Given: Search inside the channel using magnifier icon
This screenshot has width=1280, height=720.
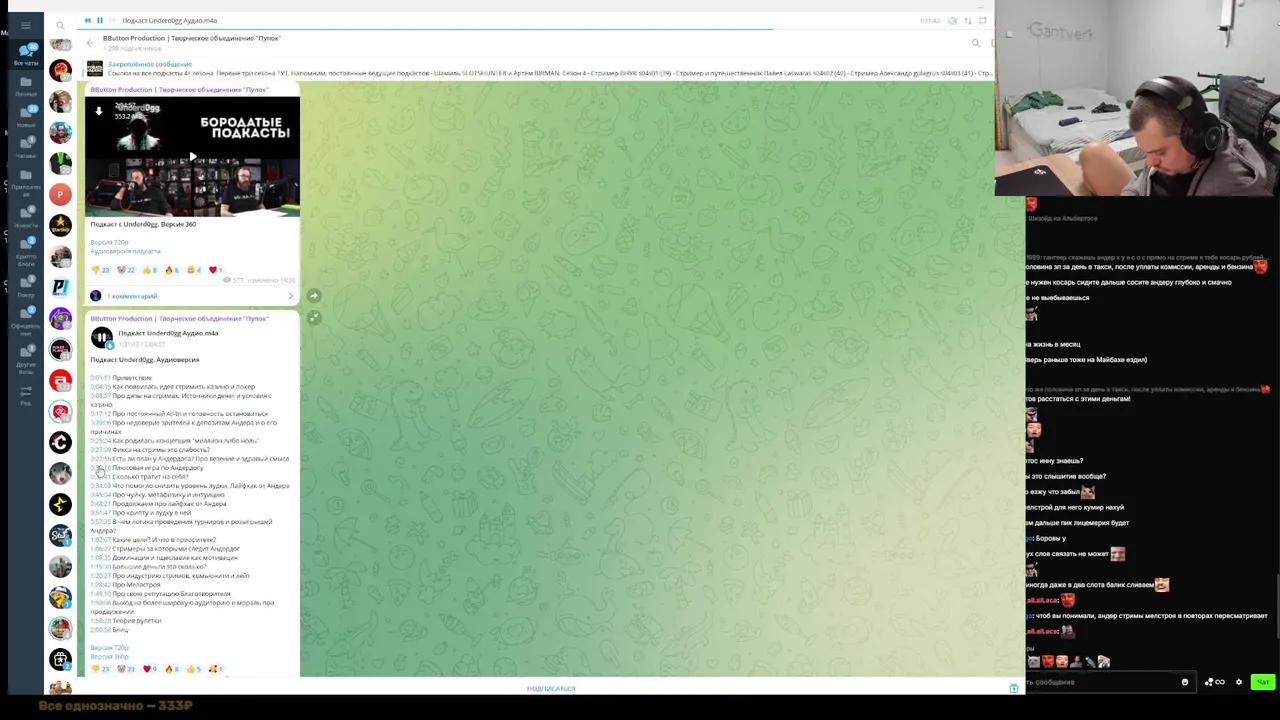Looking at the screenshot, I should coord(975,43).
